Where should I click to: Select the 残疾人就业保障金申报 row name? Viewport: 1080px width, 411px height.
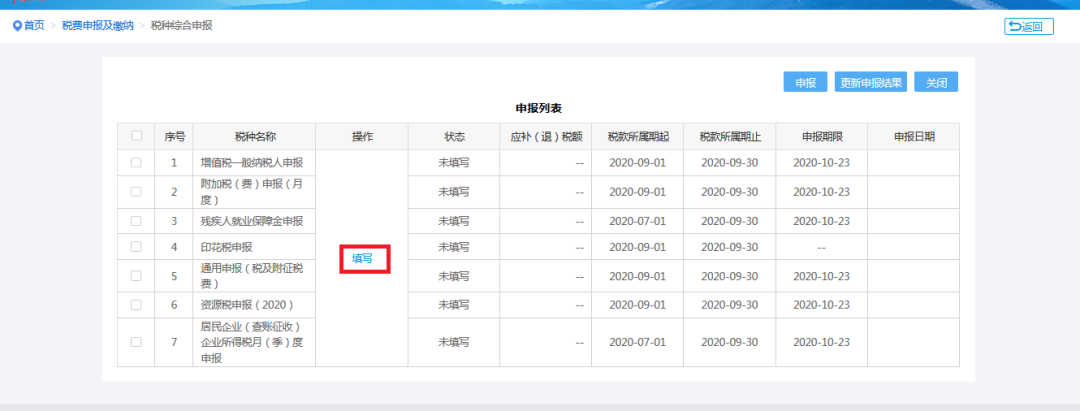pyautogui.click(x=252, y=221)
